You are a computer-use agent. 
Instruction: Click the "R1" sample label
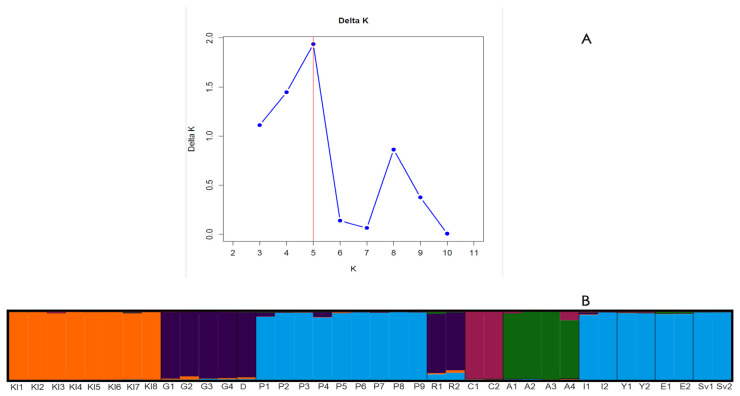click(x=437, y=387)
